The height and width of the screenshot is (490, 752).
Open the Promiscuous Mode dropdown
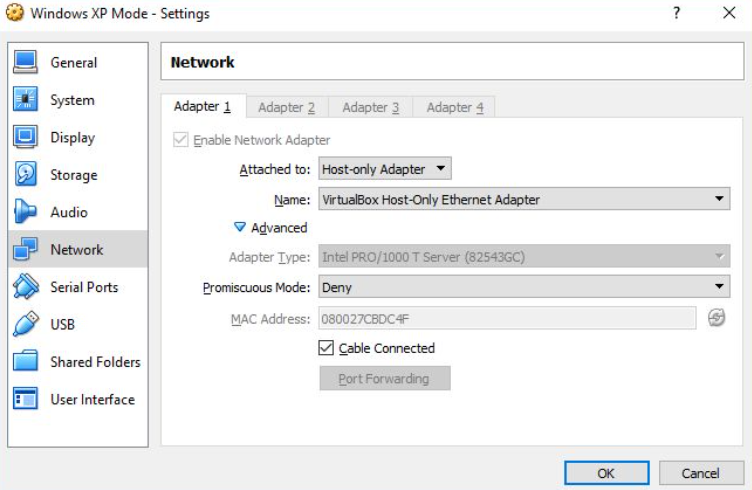524,287
